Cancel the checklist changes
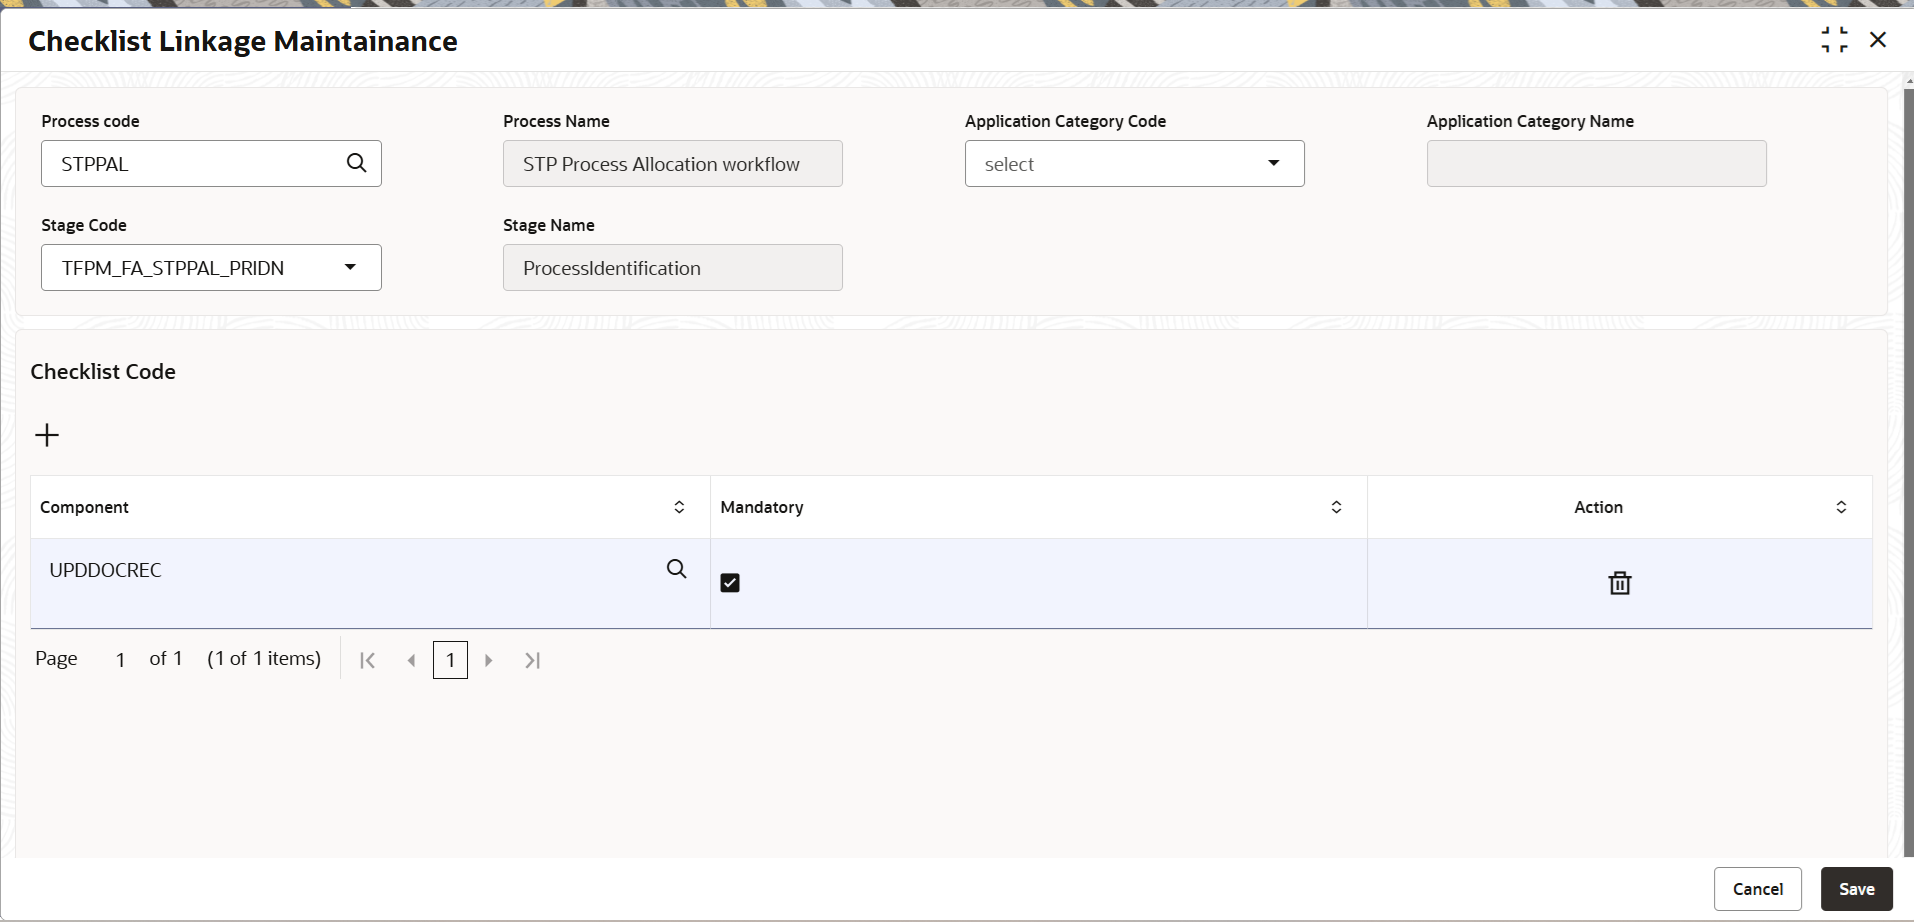 (1757, 888)
